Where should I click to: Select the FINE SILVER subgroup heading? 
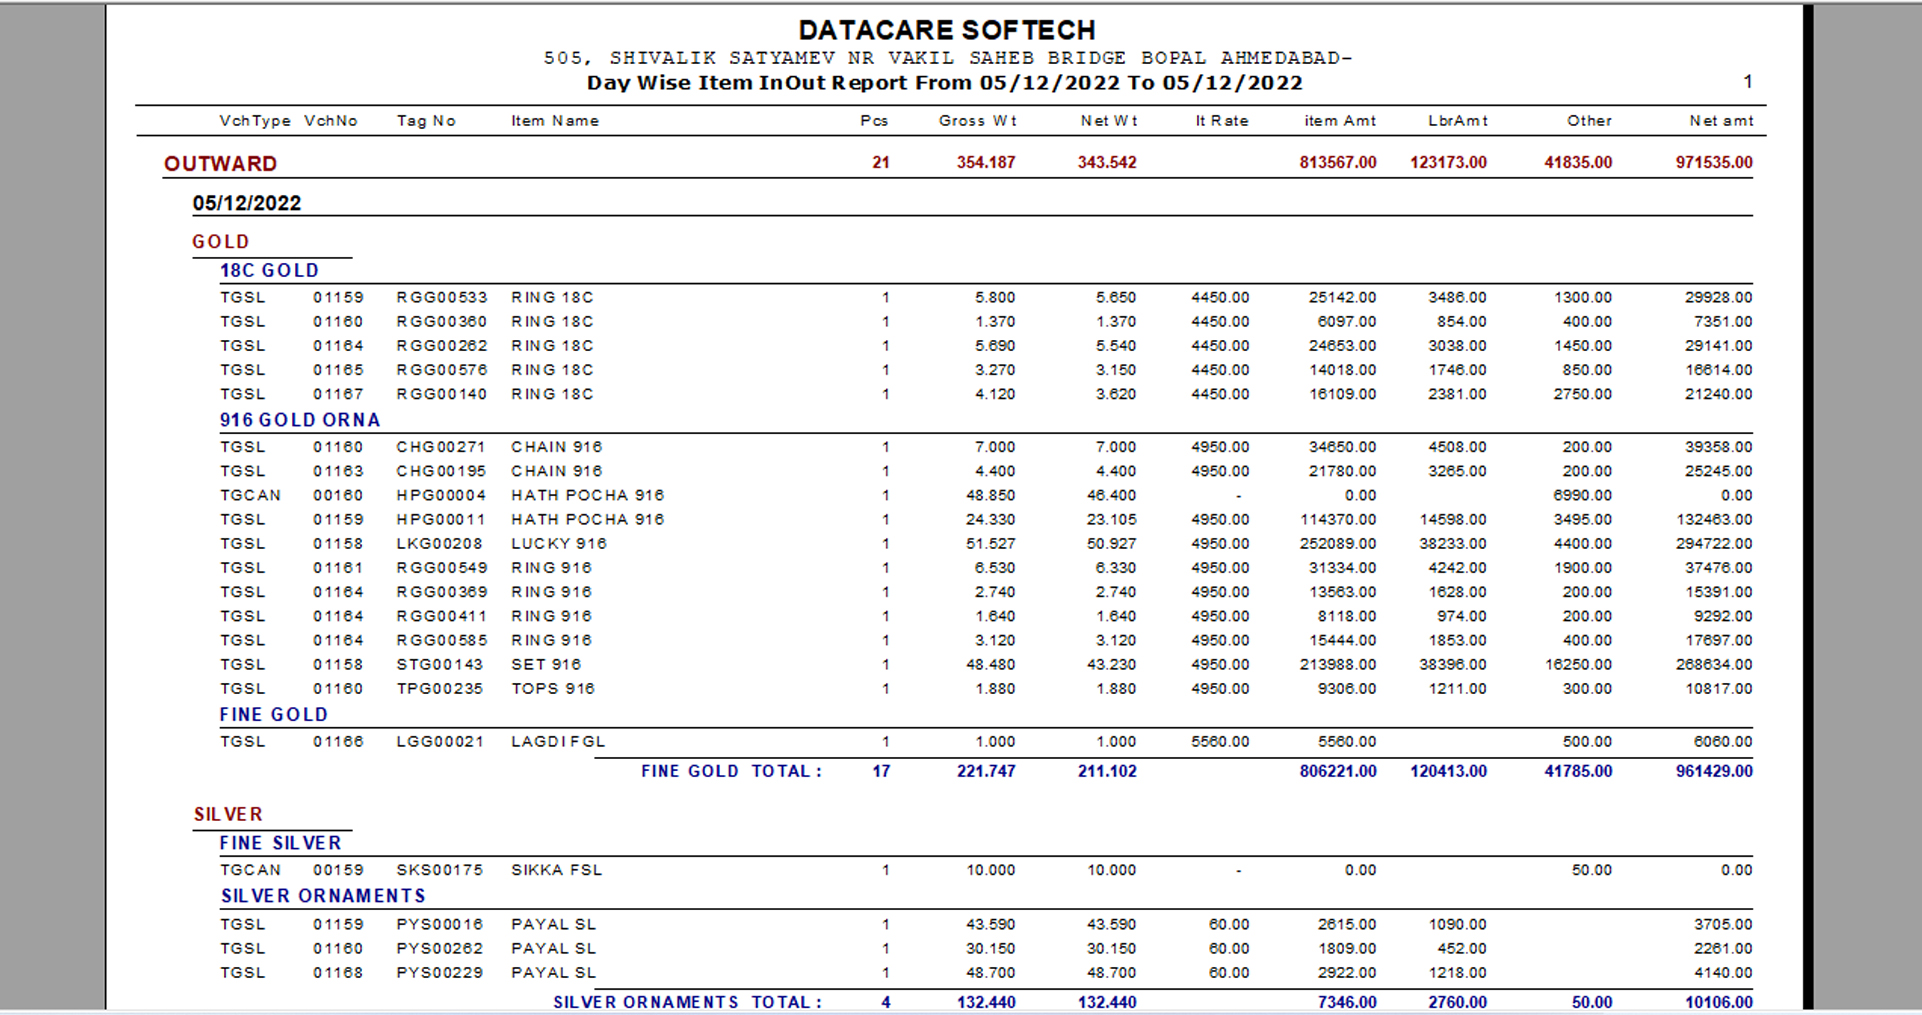tap(281, 844)
